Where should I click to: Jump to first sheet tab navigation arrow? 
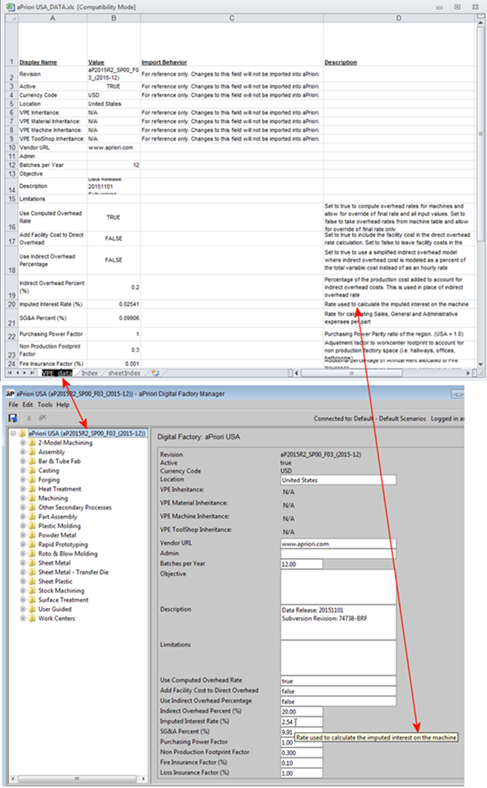click(10, 373)
